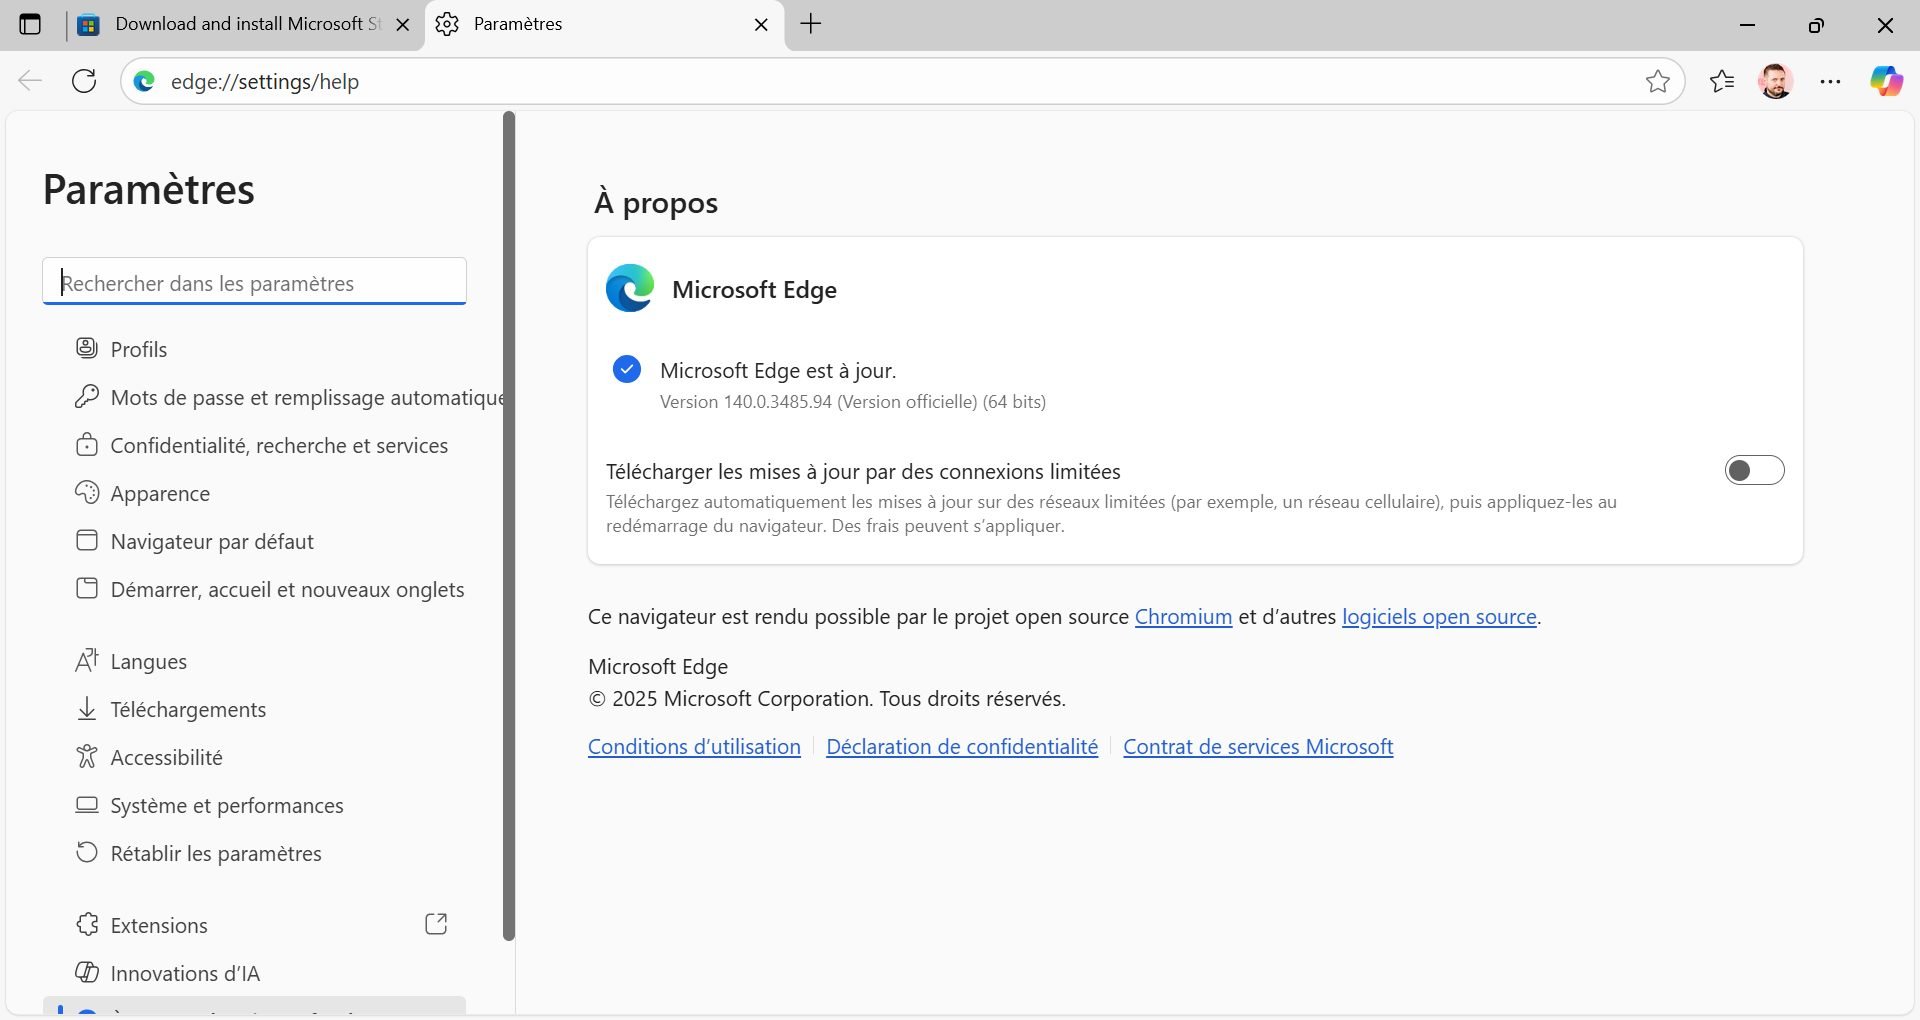The height and width of the screenshot is (1020, 1920).
Task: Click the Refresh page button
Action: pos(85,81)
